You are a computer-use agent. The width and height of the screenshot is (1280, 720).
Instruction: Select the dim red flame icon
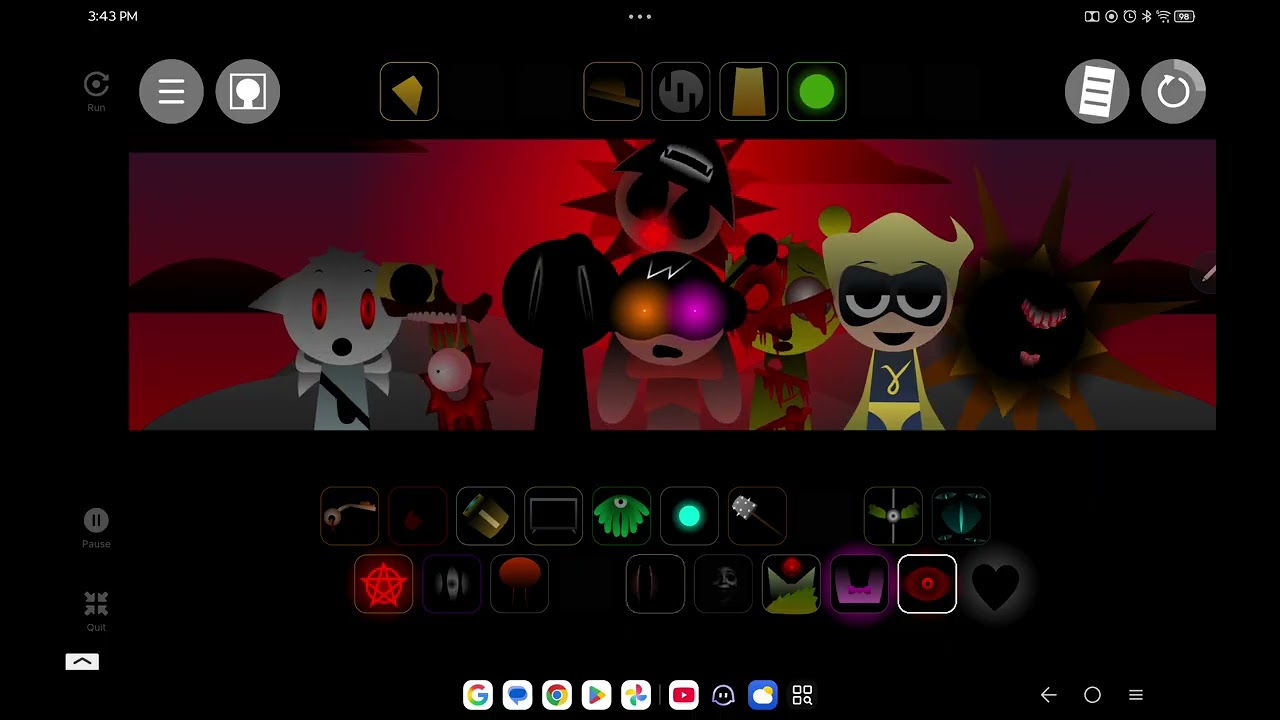click(417, 516)
